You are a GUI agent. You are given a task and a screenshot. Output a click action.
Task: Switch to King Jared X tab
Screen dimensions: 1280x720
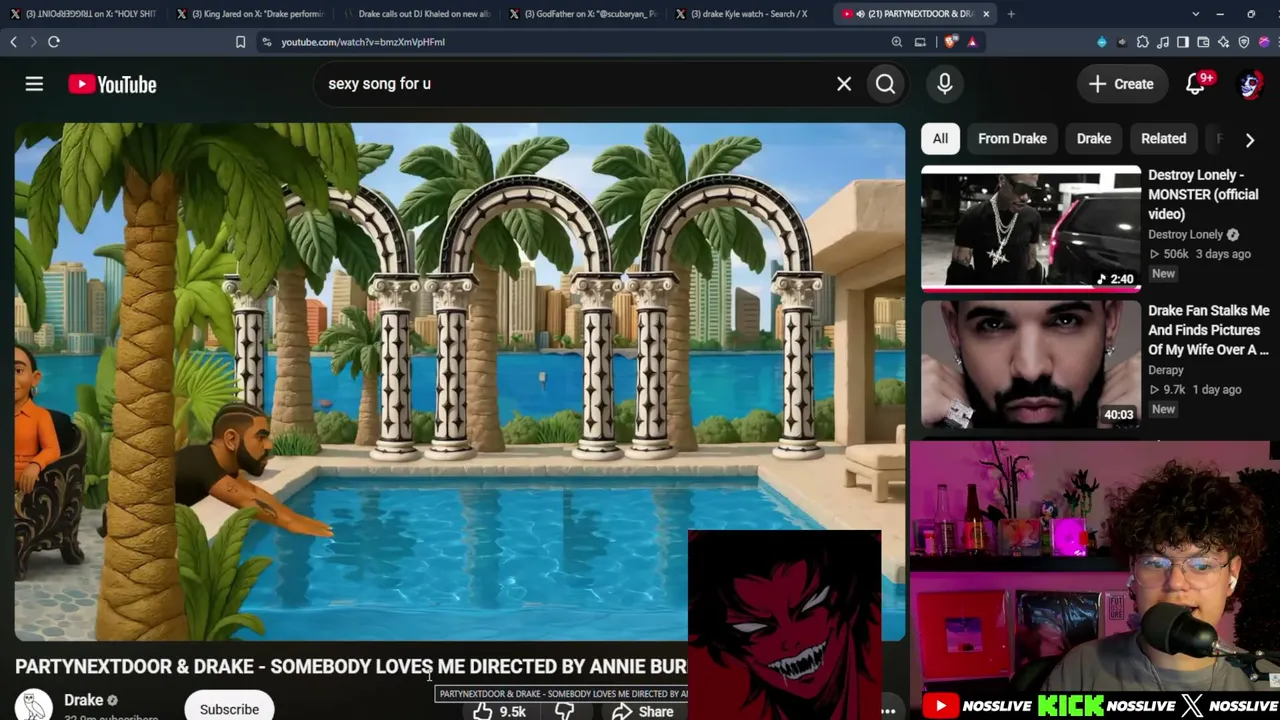(x=250, y=14)
